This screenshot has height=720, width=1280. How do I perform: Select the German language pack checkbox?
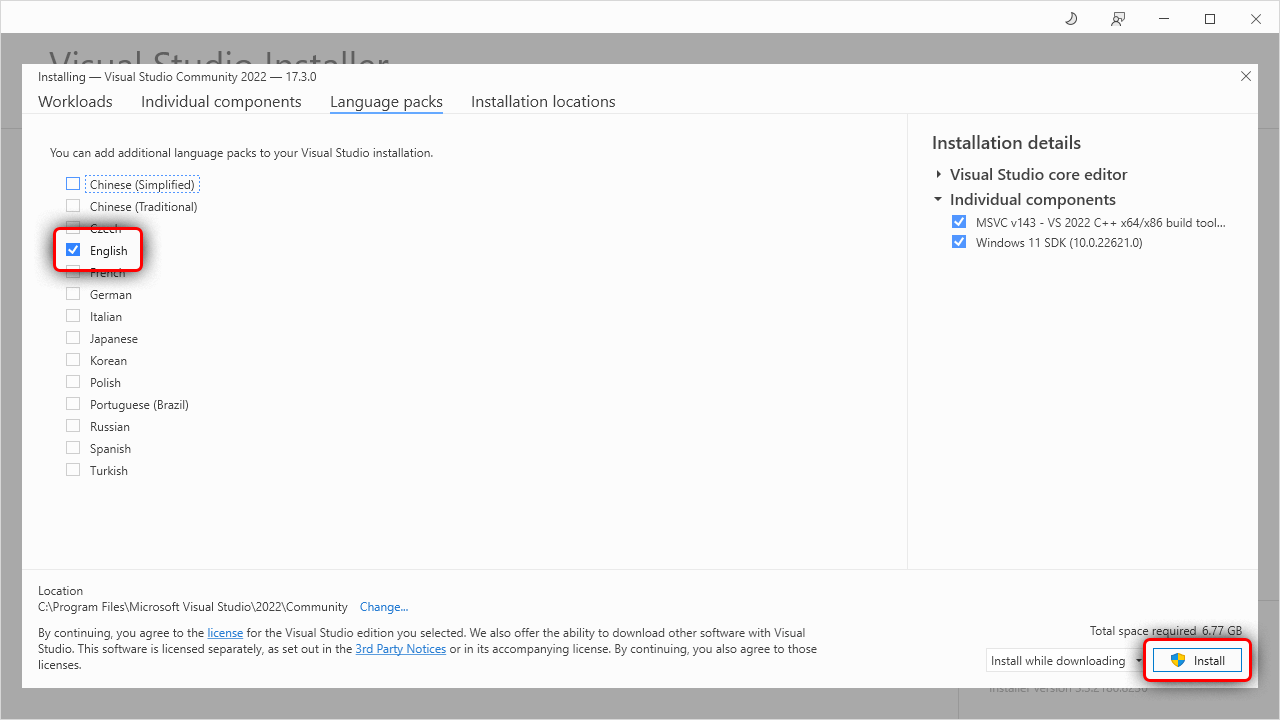[73, 294]
